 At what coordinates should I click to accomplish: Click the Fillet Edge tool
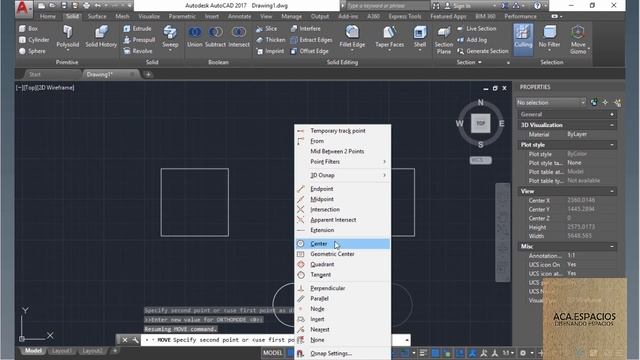click(352, 38)
